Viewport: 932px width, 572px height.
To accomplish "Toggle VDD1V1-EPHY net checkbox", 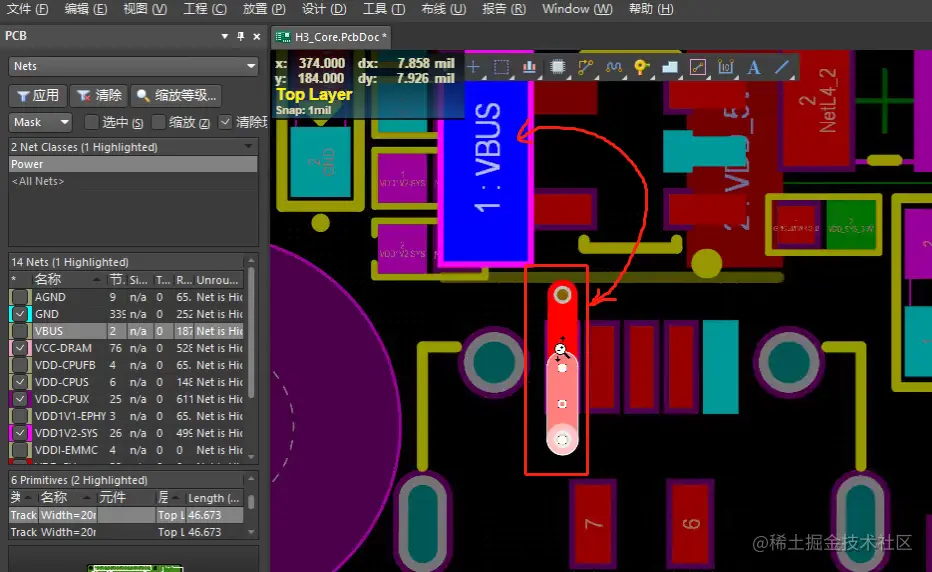I will (x=20, y=416).
